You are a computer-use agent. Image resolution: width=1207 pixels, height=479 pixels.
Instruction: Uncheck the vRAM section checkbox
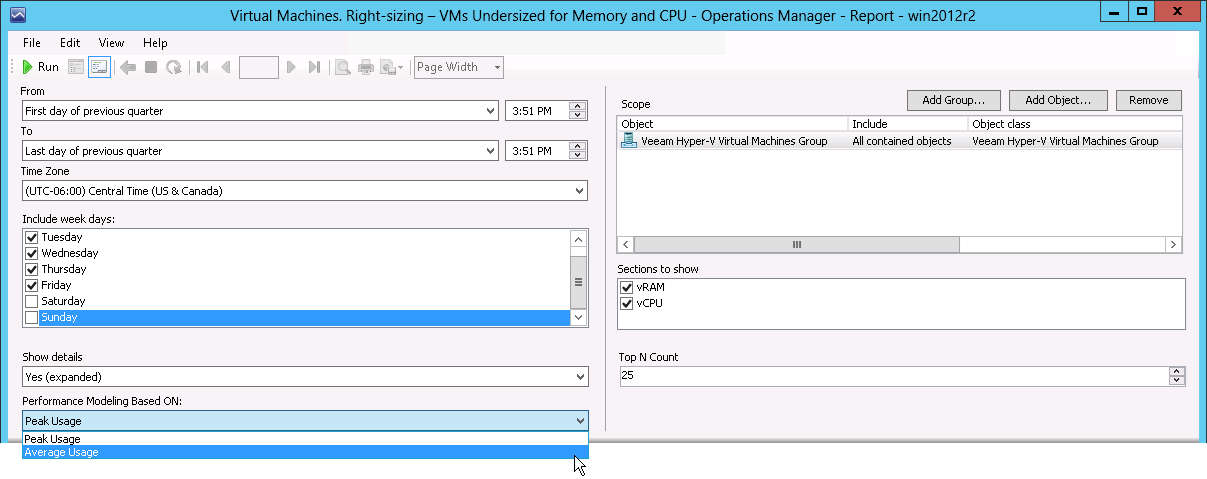tap(627, 287)
